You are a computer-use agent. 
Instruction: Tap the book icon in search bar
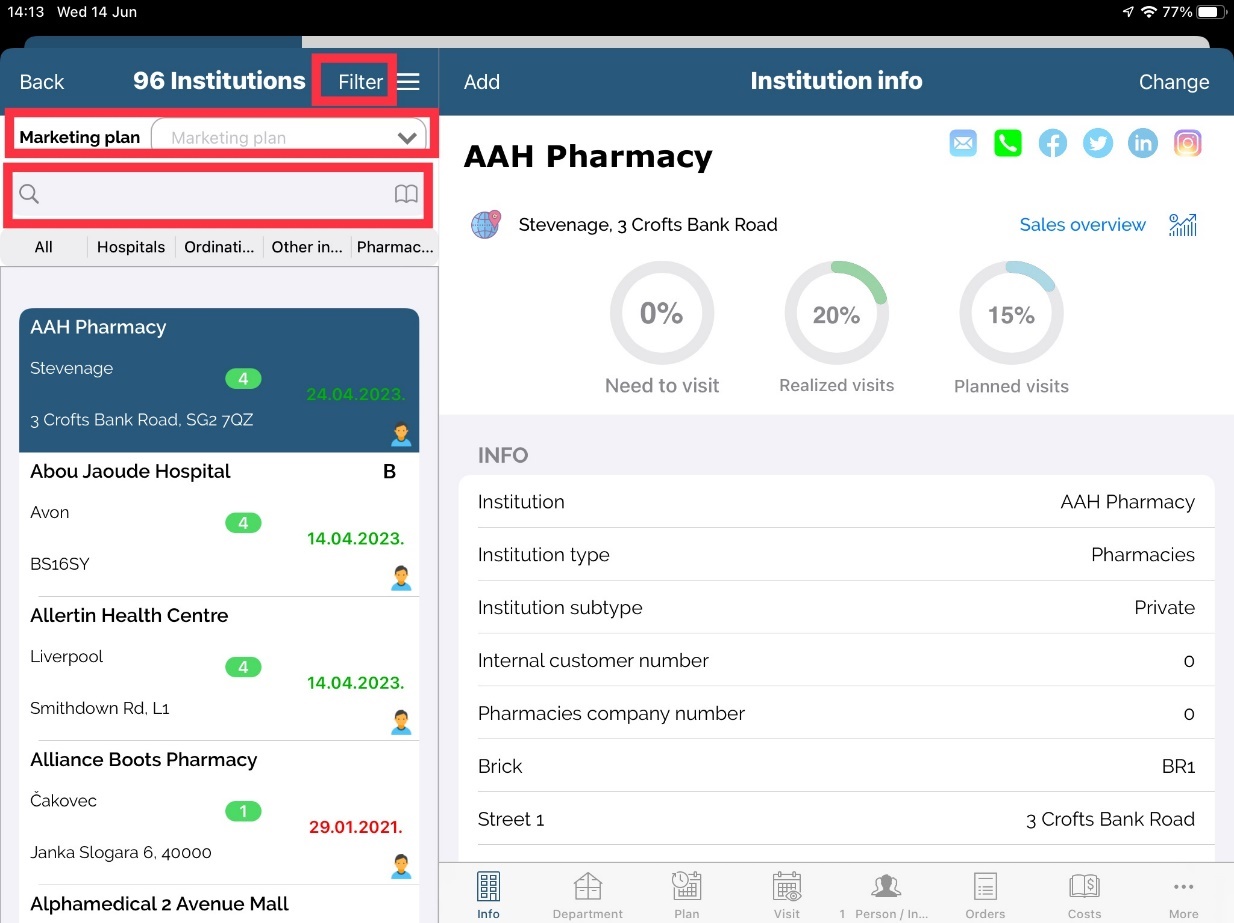click(406, 194)
